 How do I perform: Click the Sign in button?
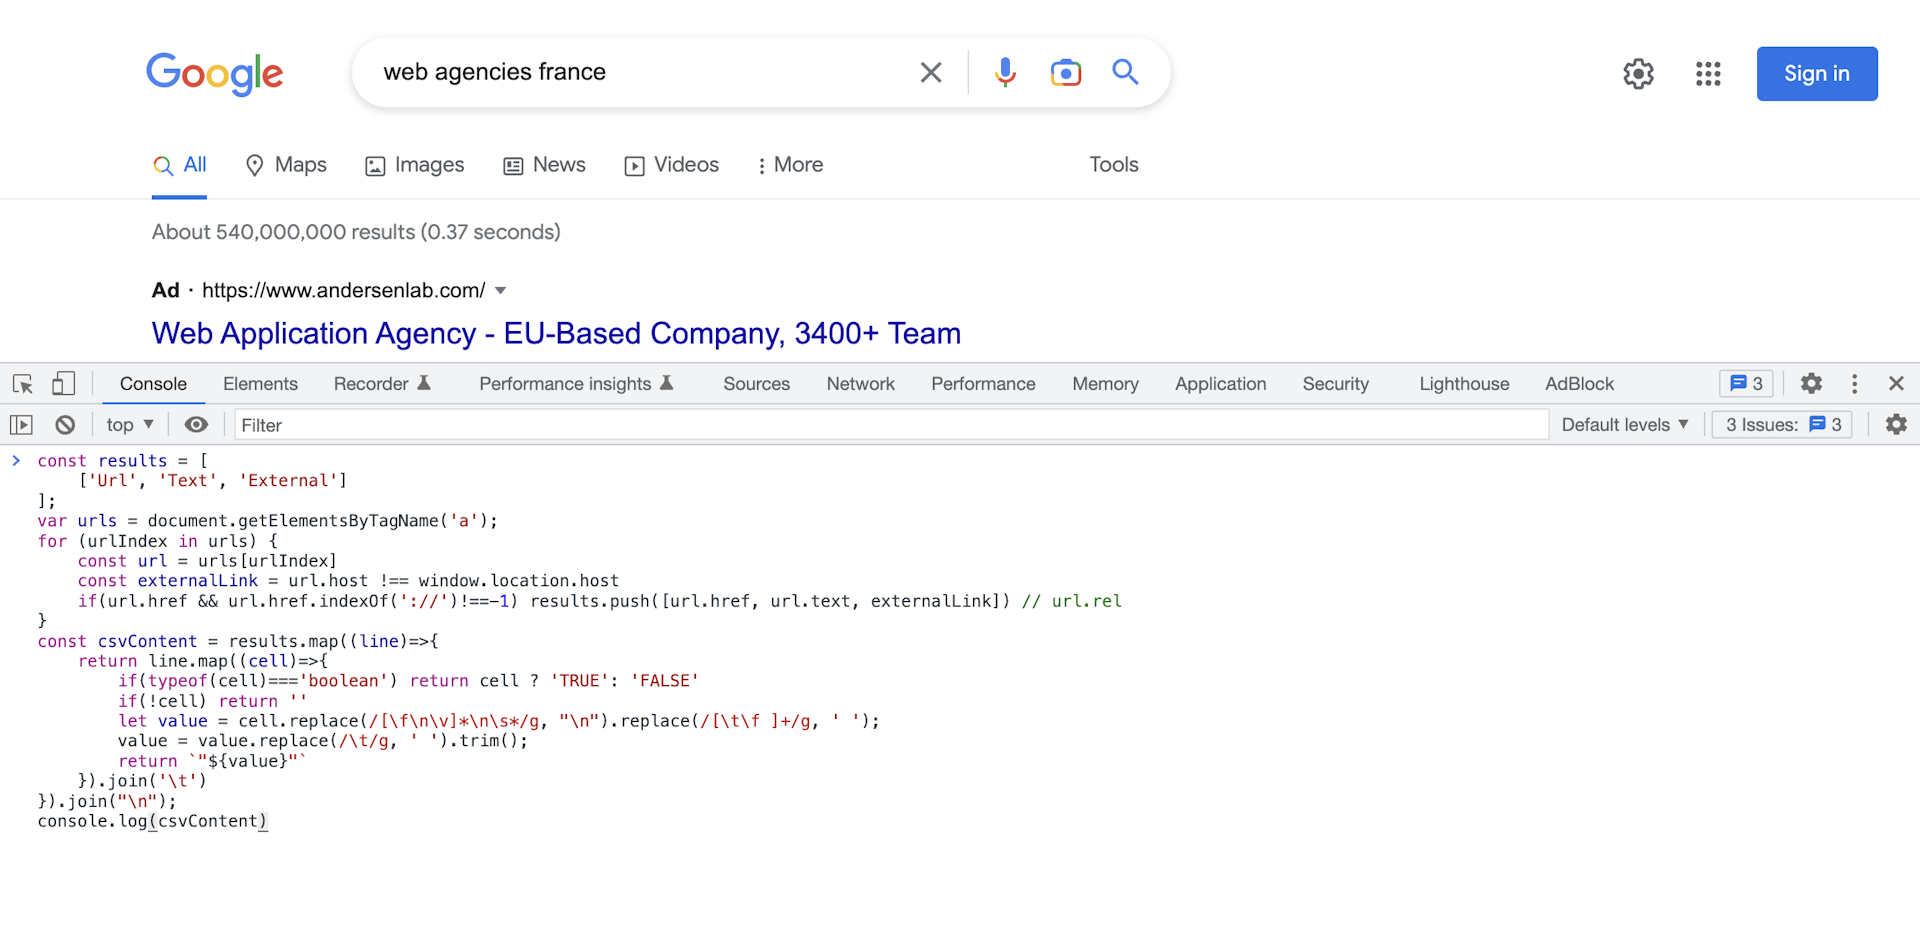(1817, 73)
